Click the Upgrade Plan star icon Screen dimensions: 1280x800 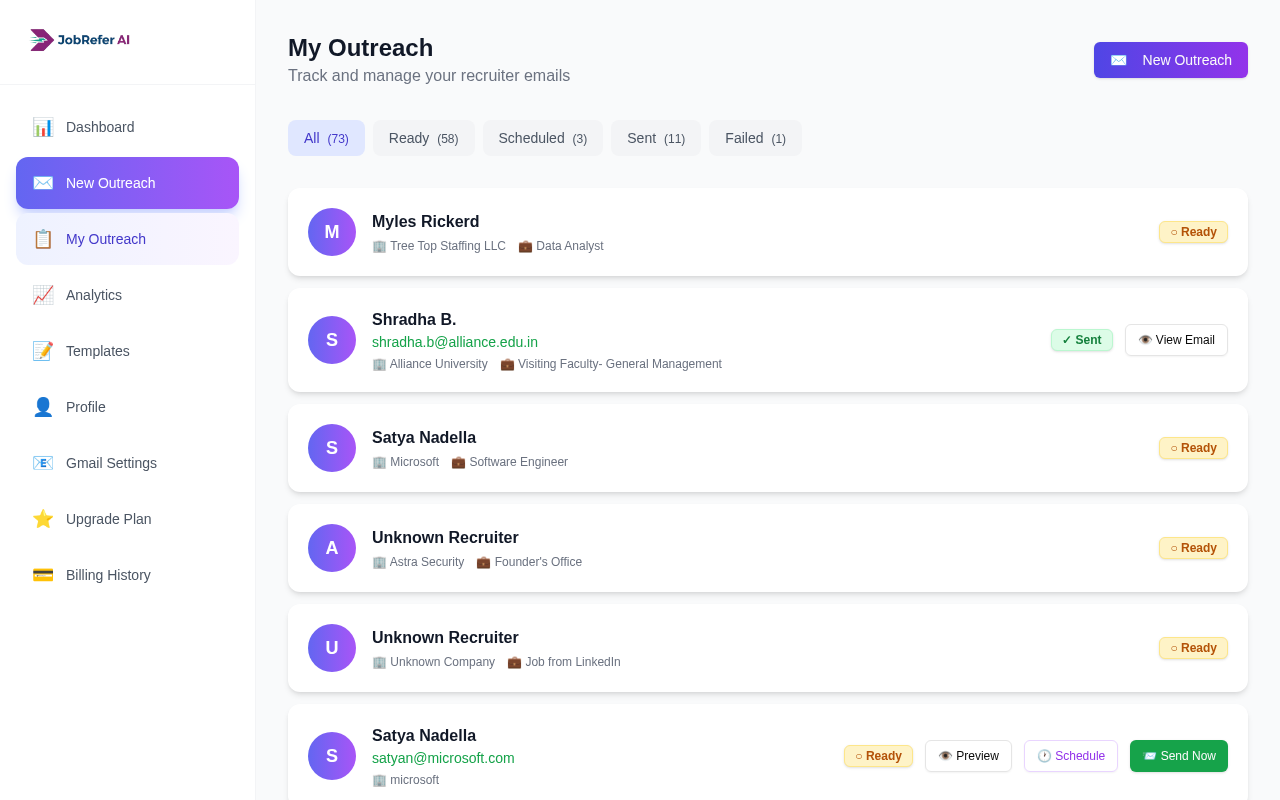[43, 519]
